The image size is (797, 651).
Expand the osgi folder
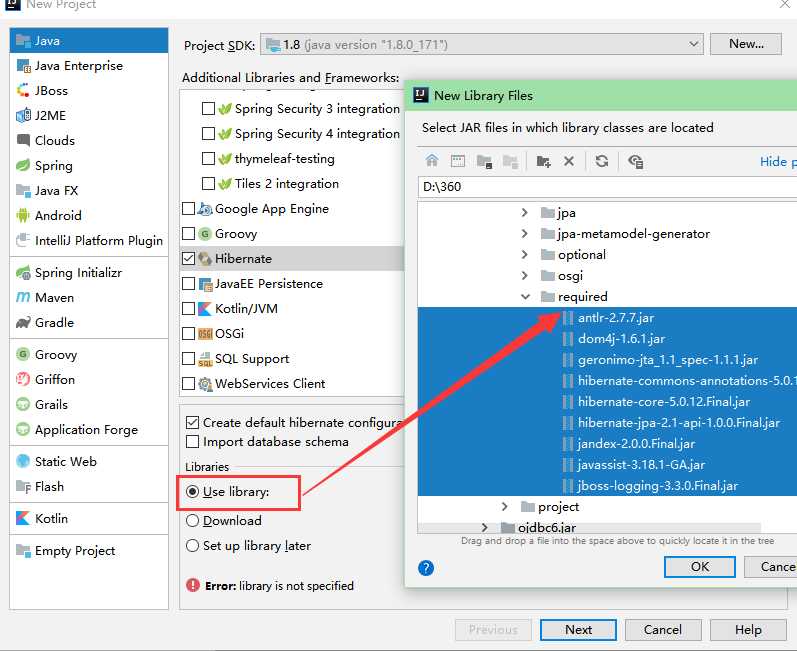click(525, 275)
